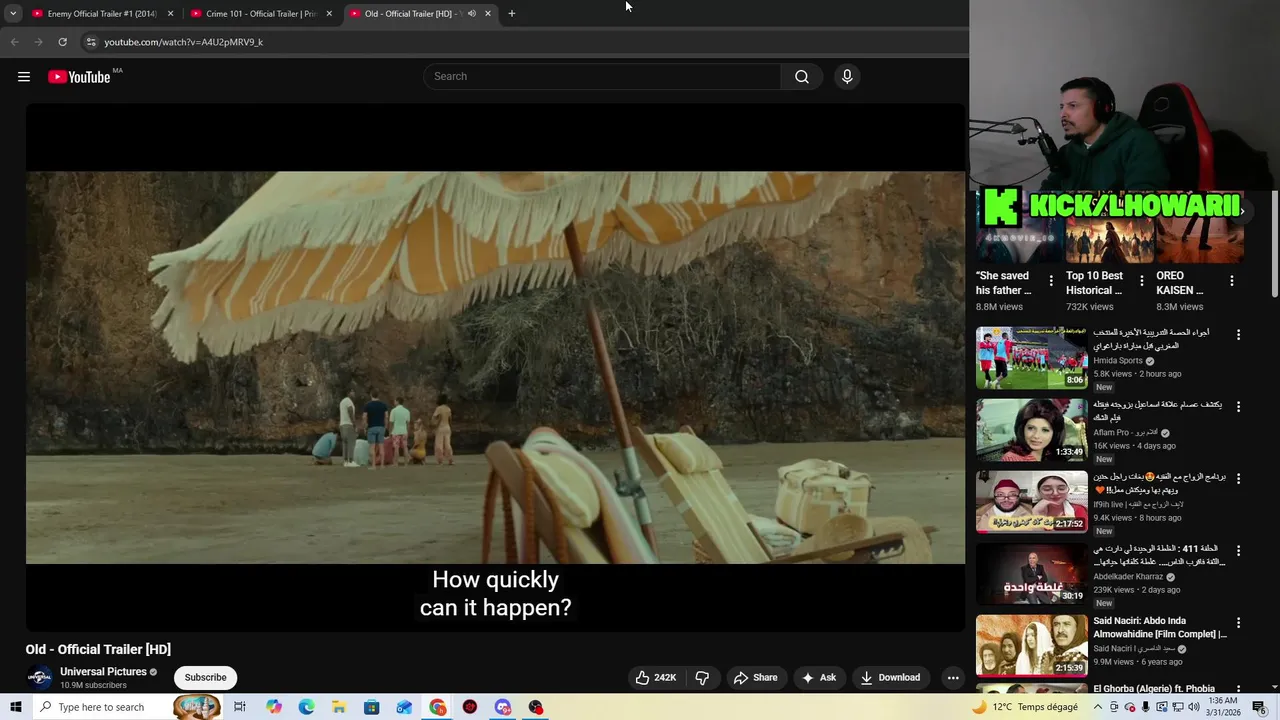The image size is (1280, 720).
Task: Open options for Hmida Sports video
Action: coord(1238,335)
